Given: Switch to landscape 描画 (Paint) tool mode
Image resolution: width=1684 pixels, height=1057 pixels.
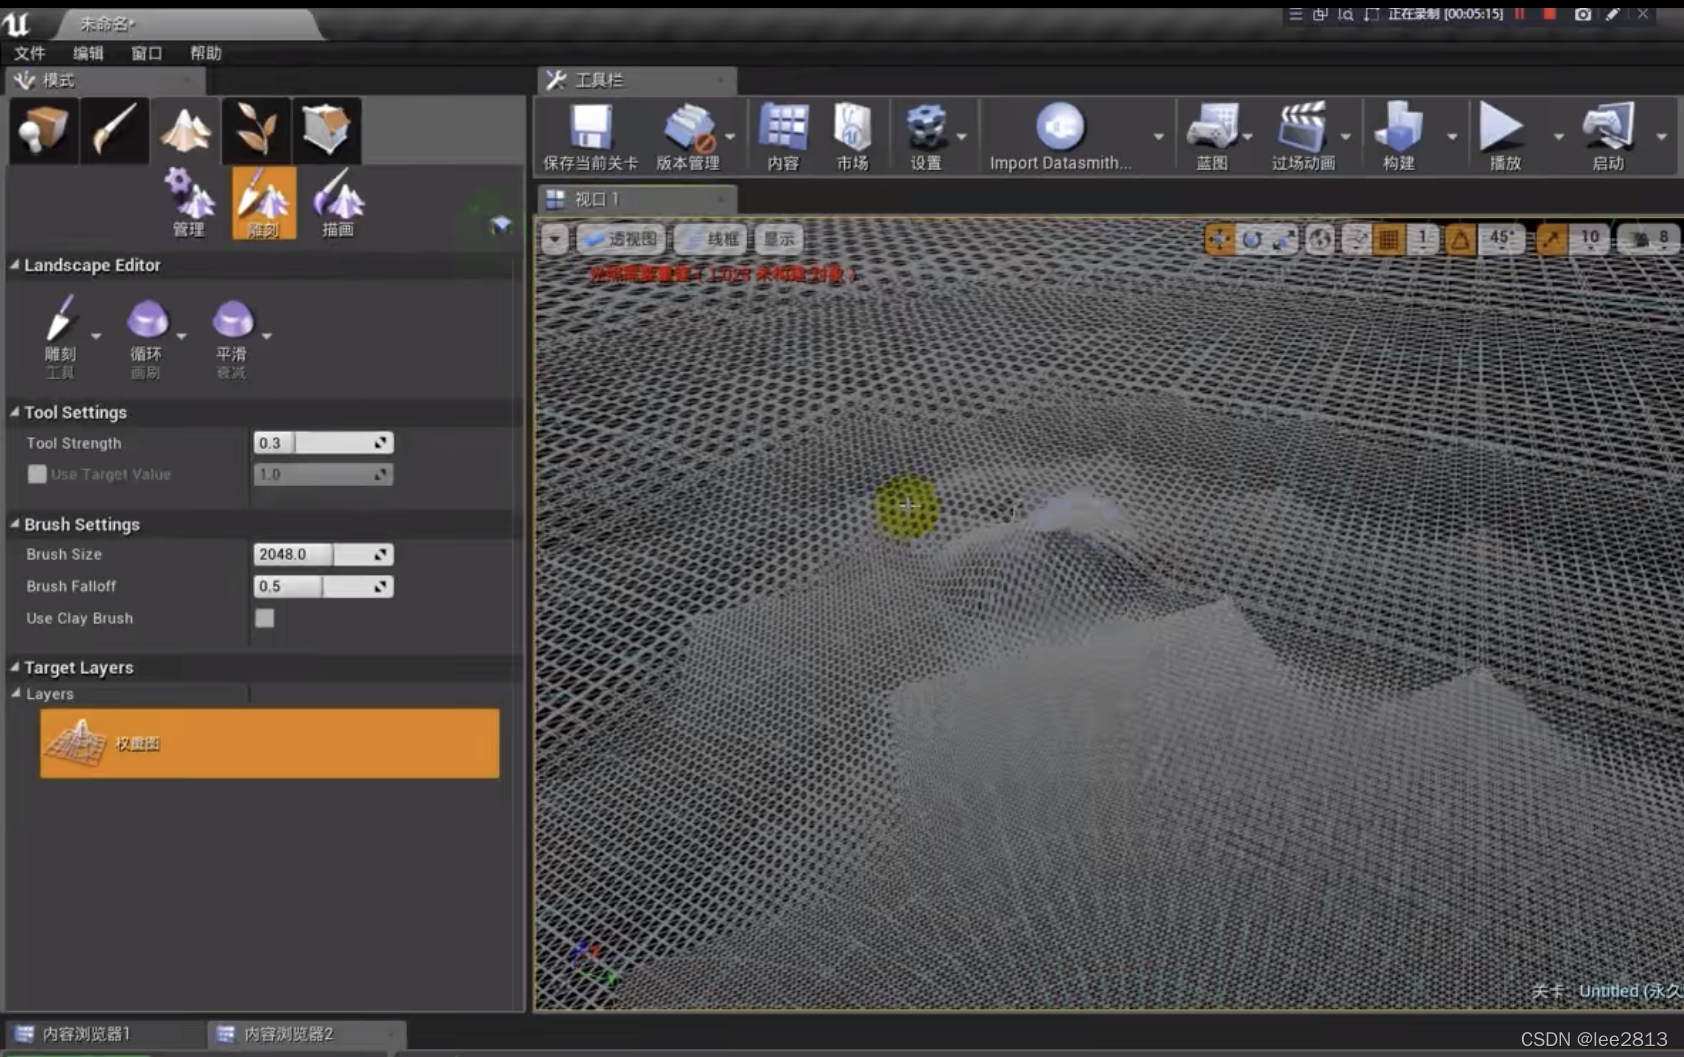Looking at the screenshot, I should pyautogui.click(x=338, y=203).
